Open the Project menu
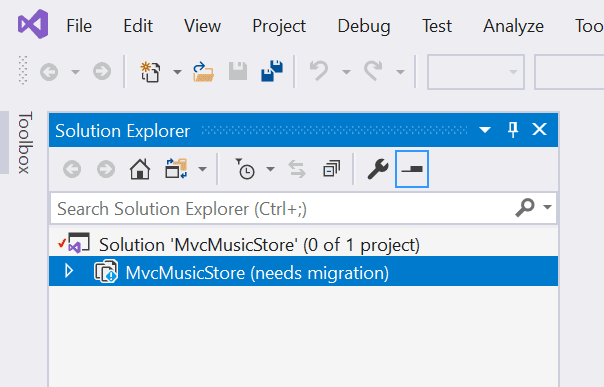Screen dimensions: 604x387 pos(279,26)
